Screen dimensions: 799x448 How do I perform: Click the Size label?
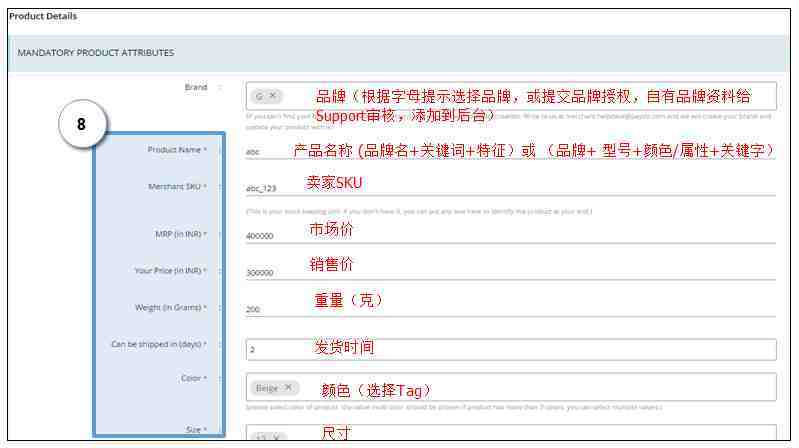pos(196,430)
